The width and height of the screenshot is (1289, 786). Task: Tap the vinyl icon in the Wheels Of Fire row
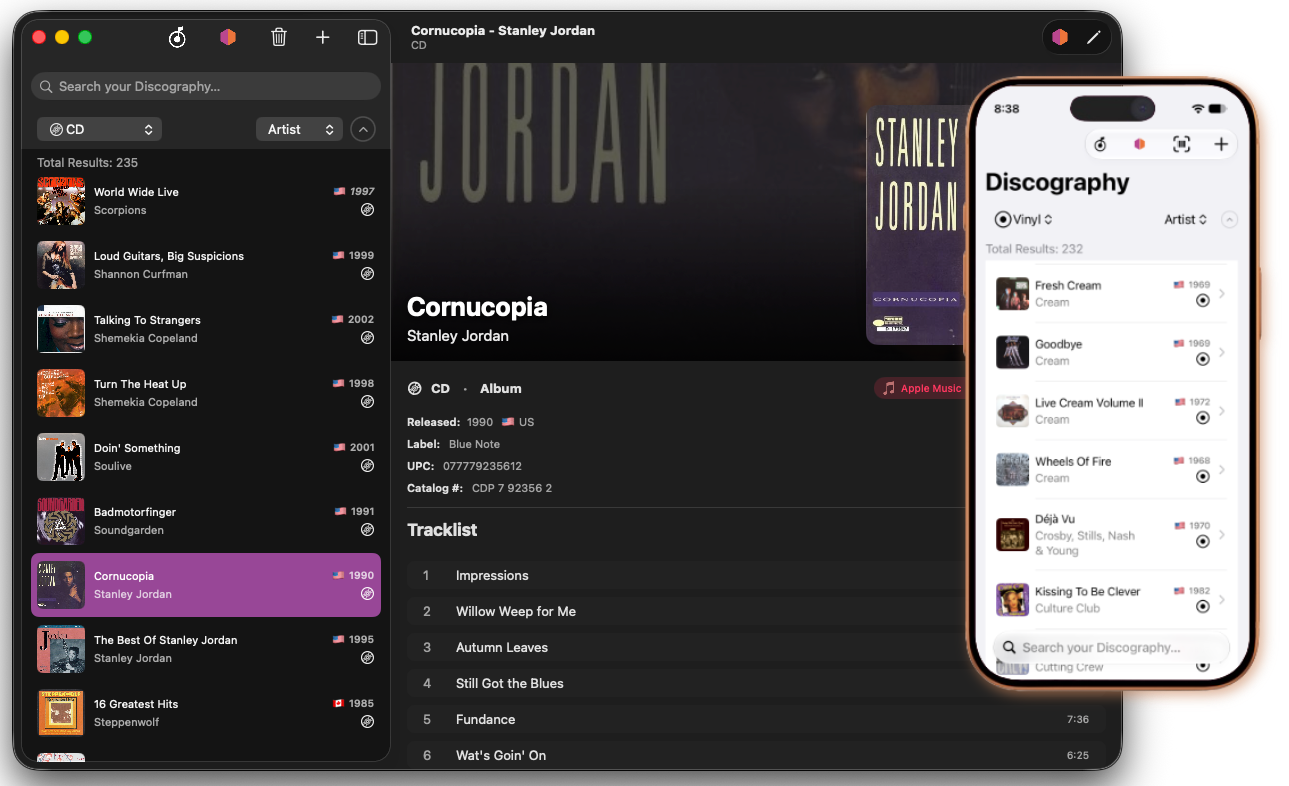coord(1203,477)
